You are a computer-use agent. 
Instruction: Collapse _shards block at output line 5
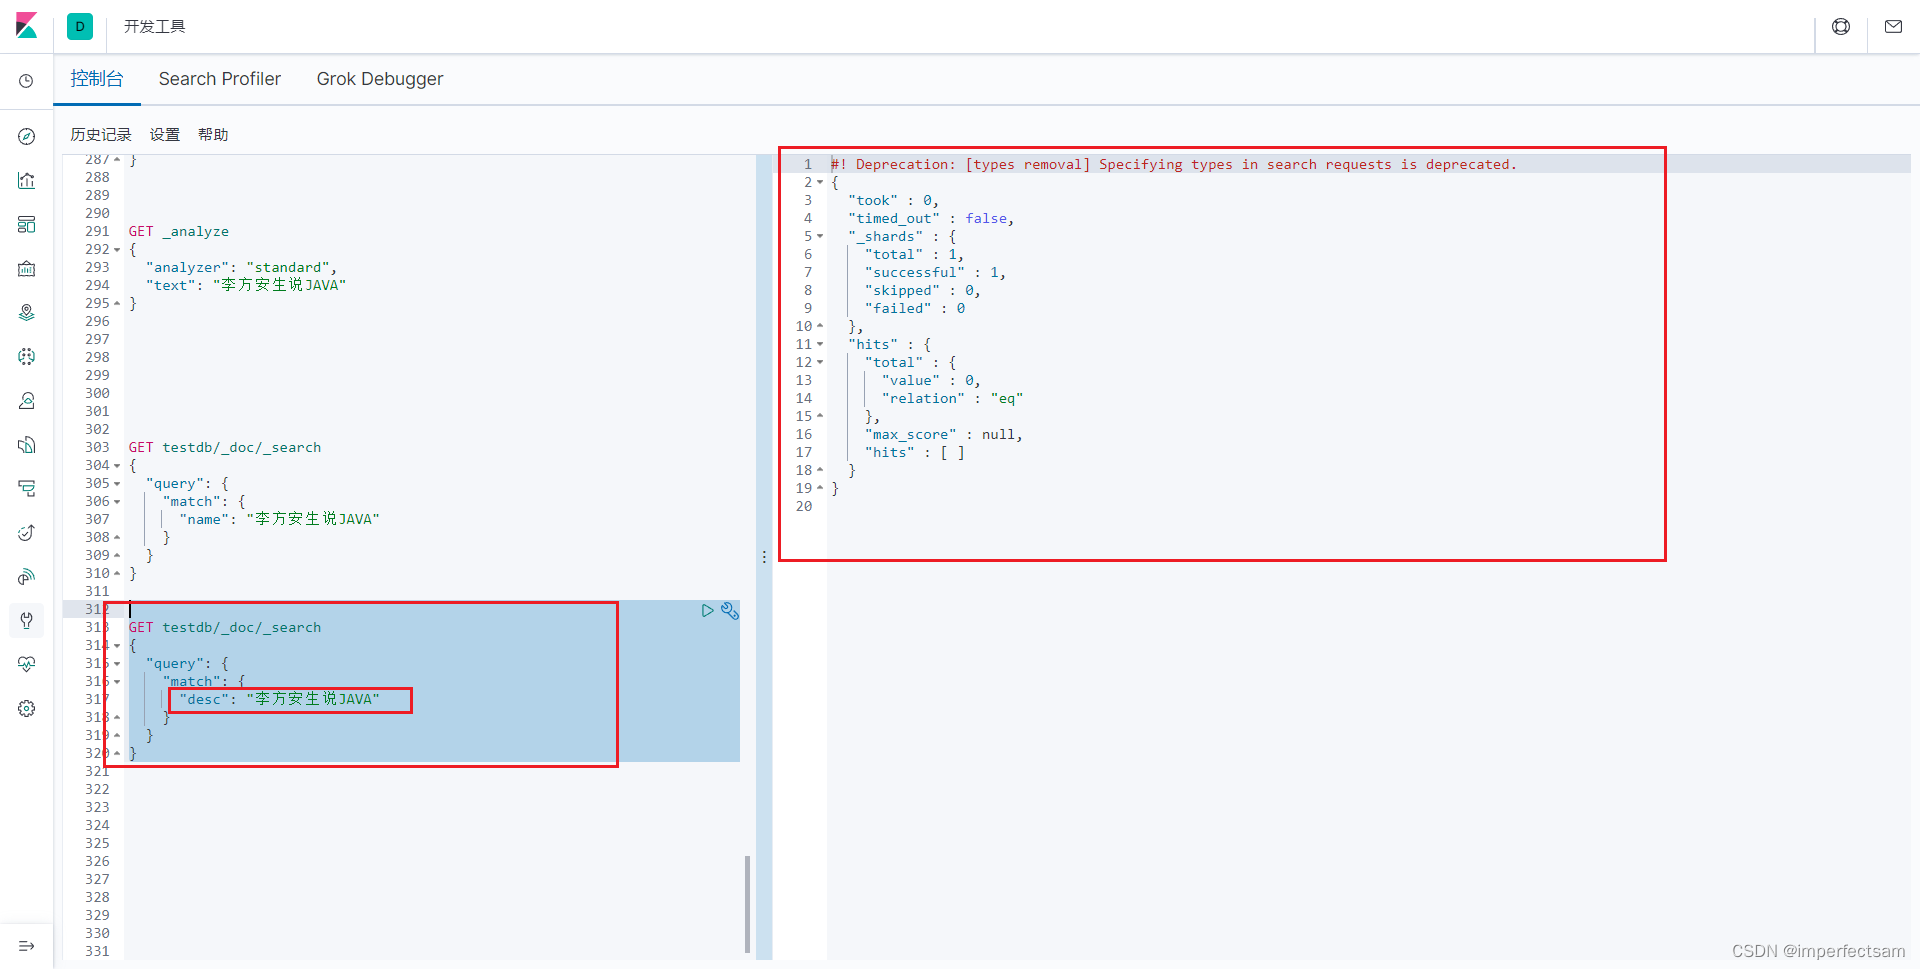[x=820, y=237]
